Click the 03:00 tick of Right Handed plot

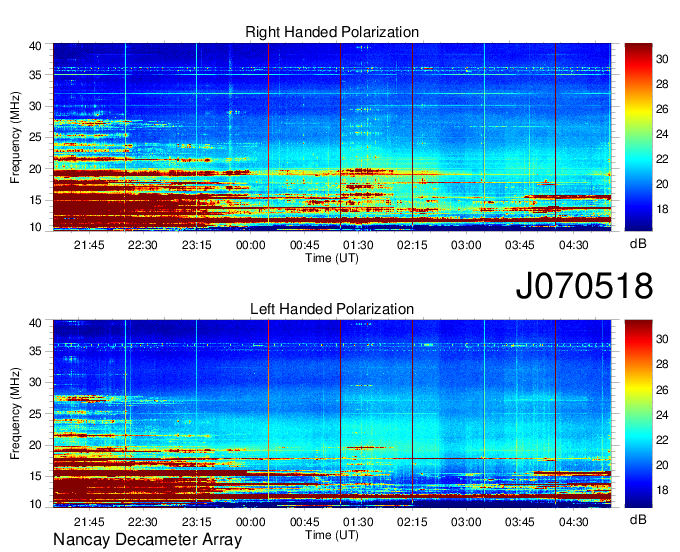[466, 245]
